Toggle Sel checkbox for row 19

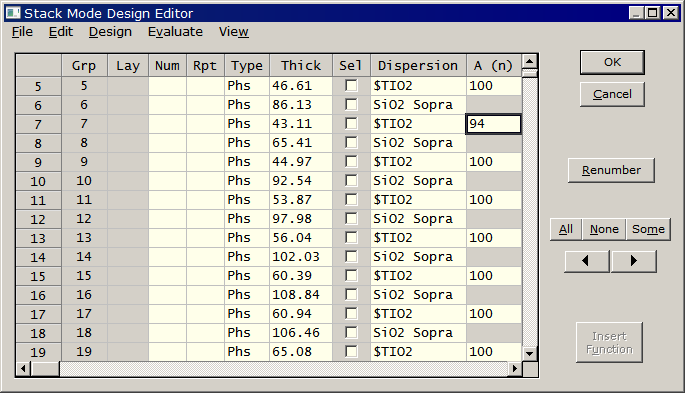(x=351, y=352)
